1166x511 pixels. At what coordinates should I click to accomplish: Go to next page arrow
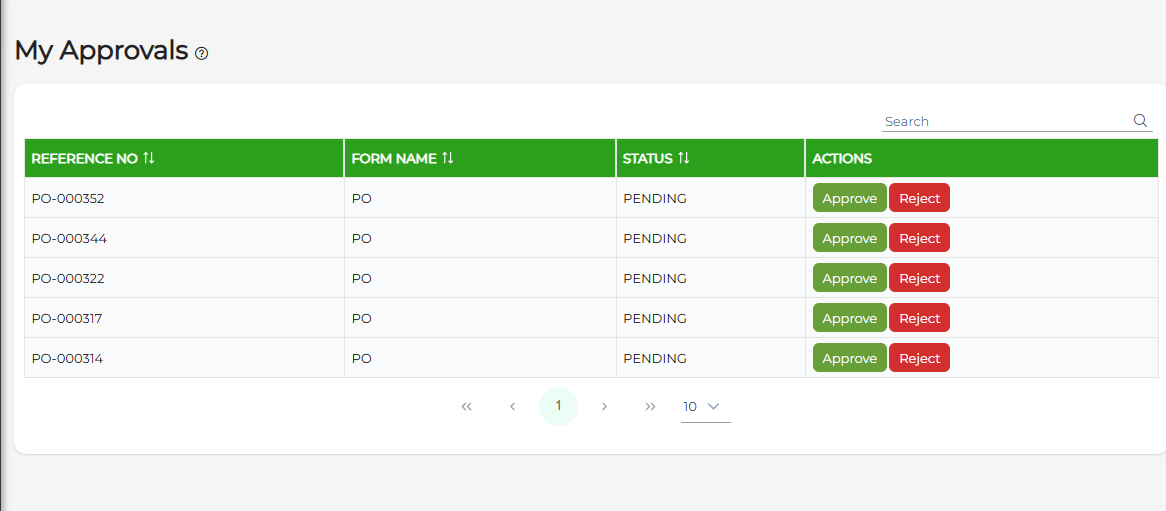[x=604, y=406]
